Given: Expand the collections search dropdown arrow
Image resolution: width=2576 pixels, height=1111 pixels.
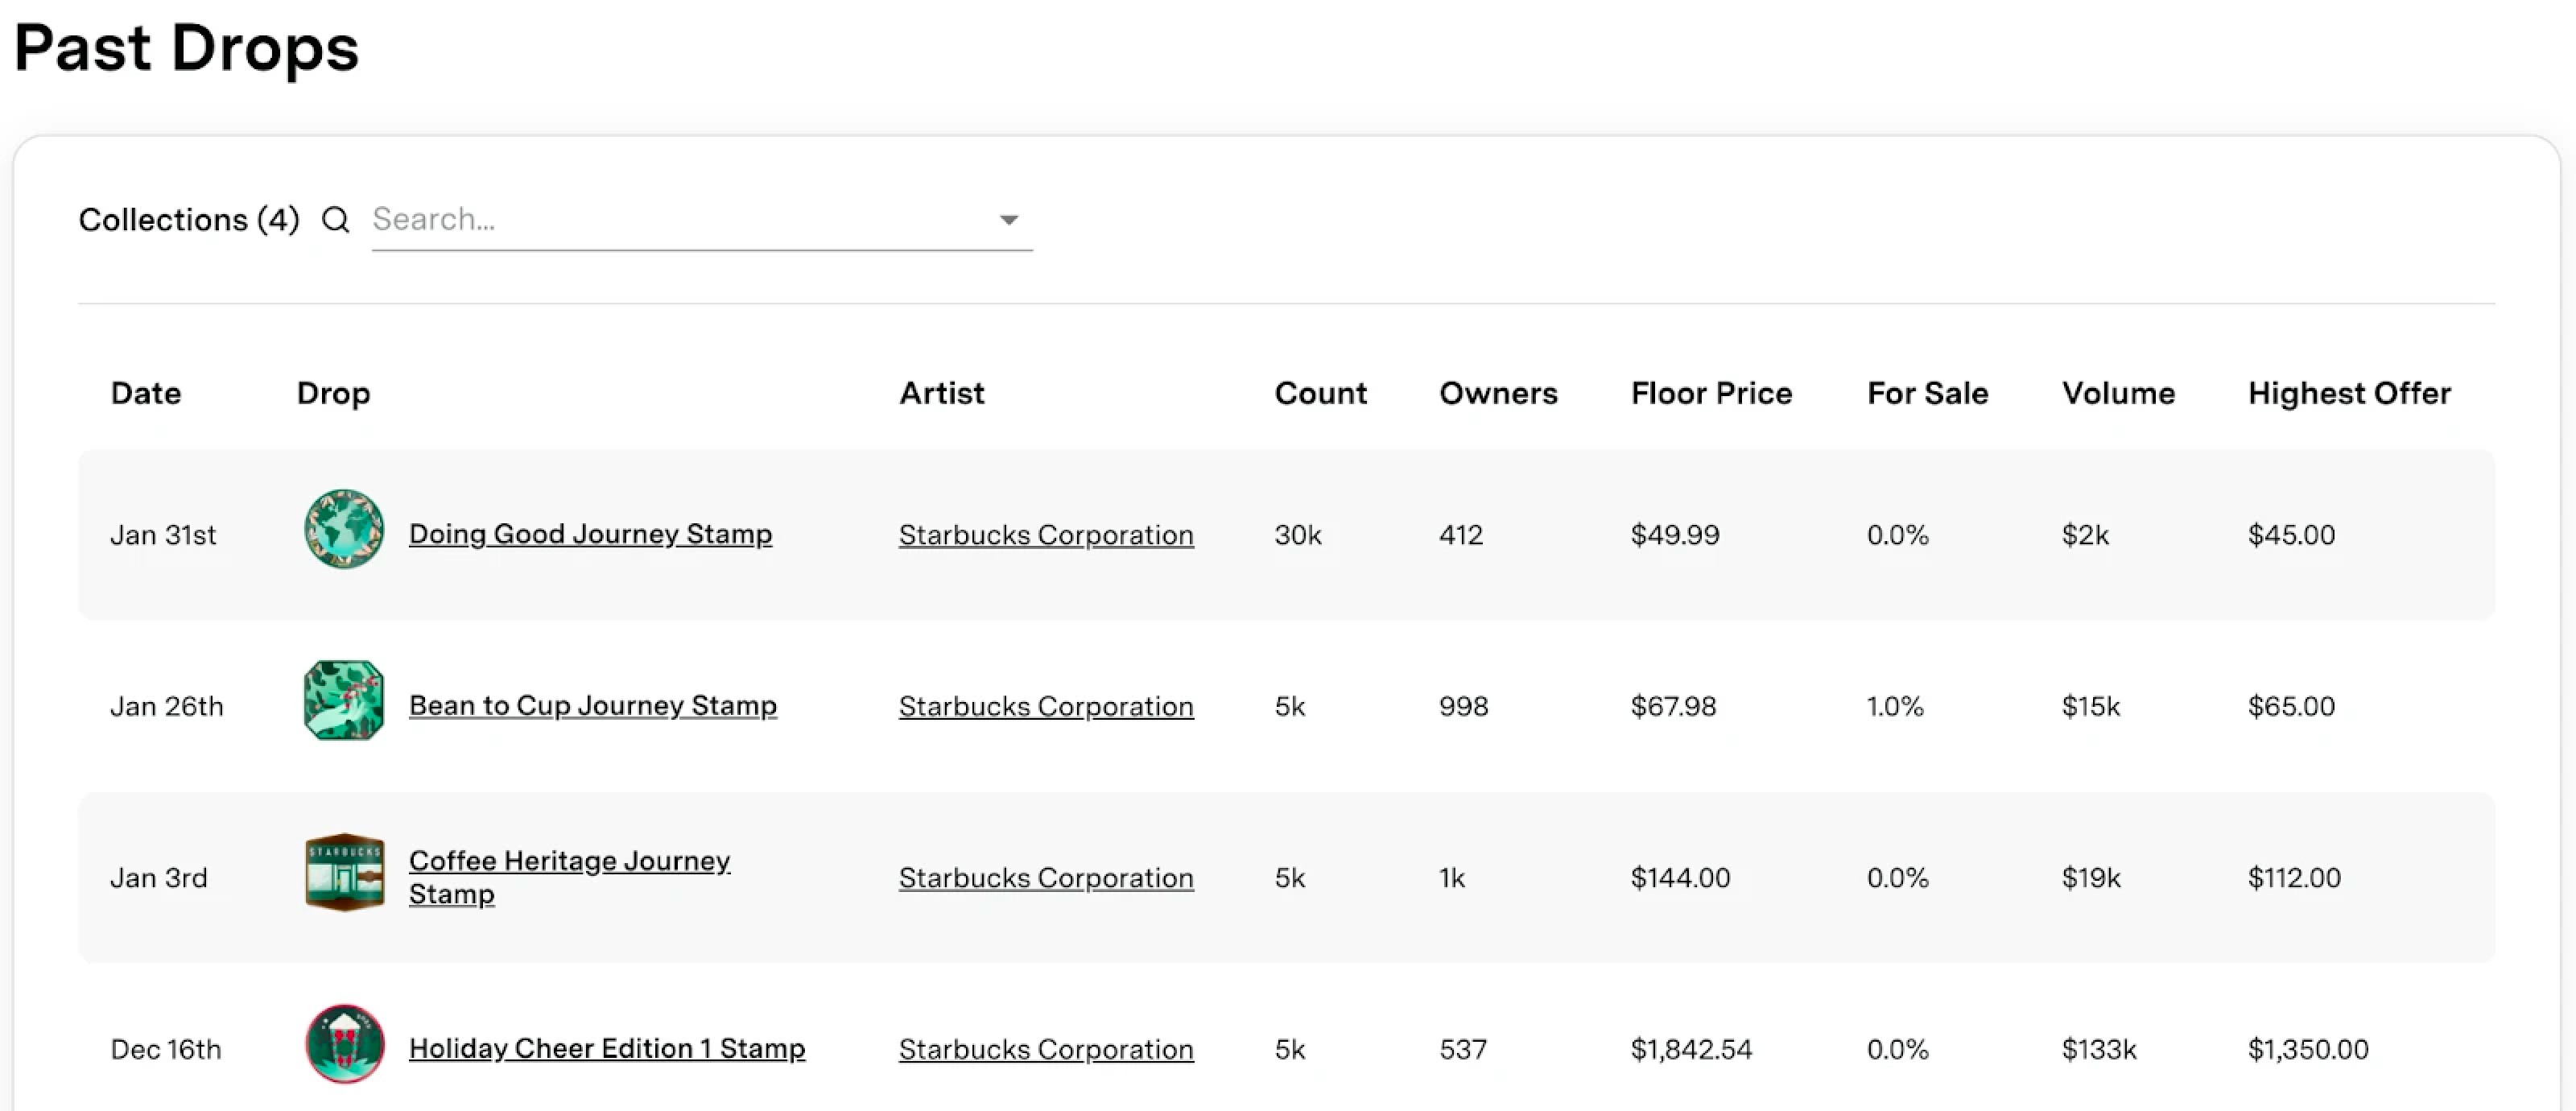Looking at the screenshot, I should click(1009, 220).
